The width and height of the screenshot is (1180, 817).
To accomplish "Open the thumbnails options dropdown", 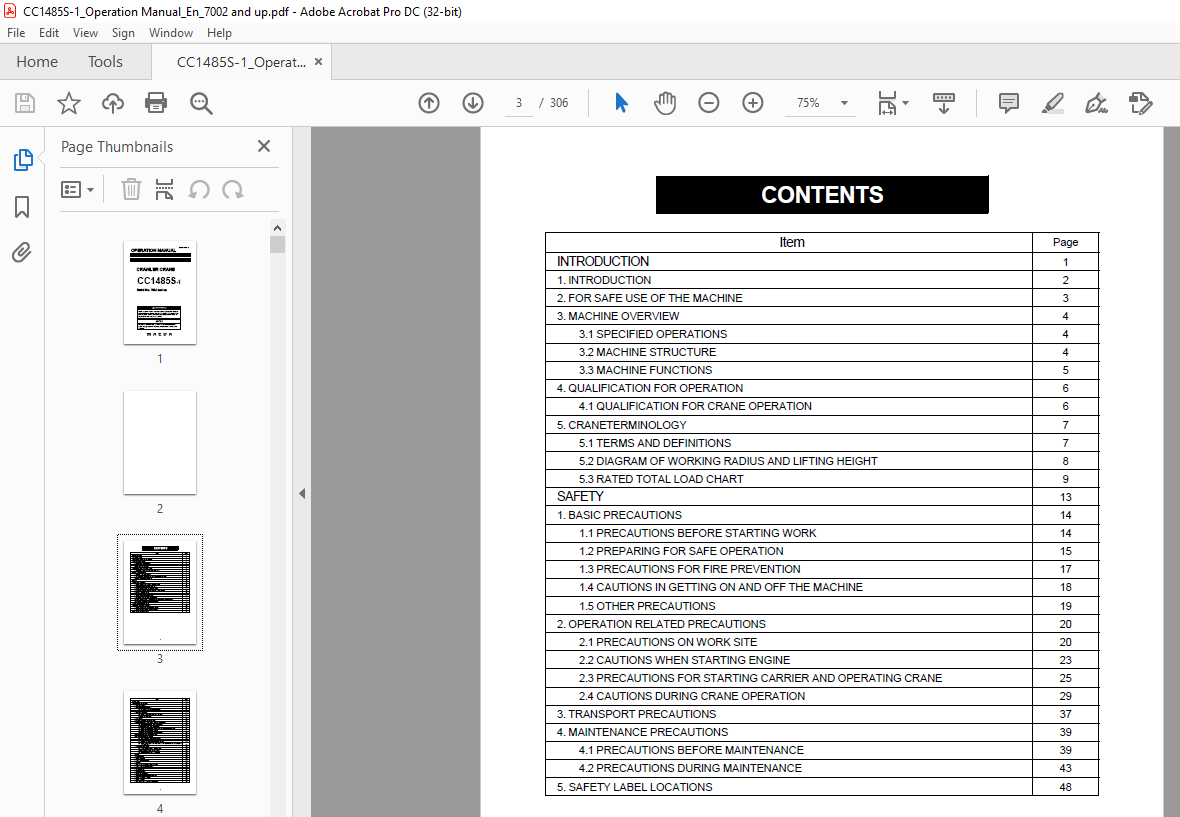I will [78, 190].
